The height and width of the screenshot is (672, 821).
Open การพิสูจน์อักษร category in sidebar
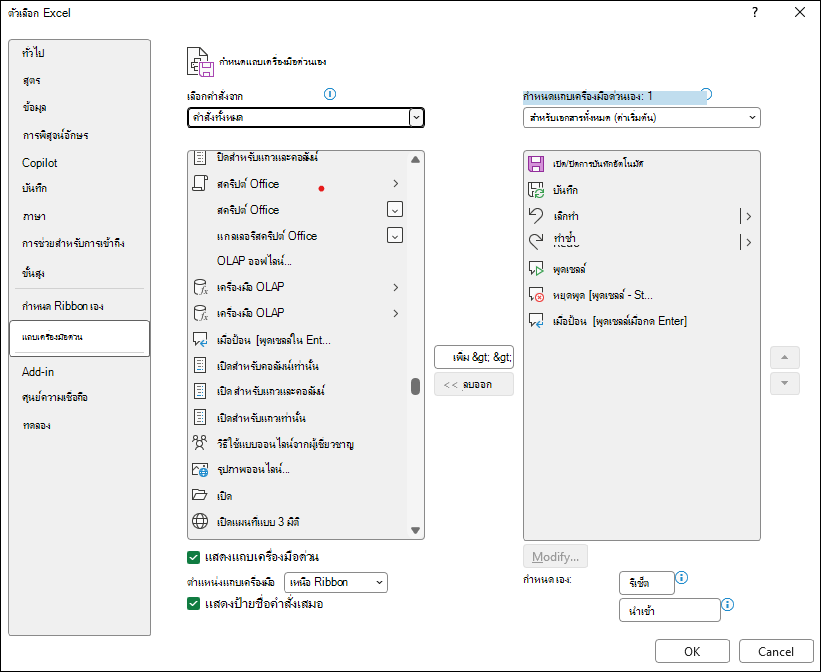click(x=80, y=135)
